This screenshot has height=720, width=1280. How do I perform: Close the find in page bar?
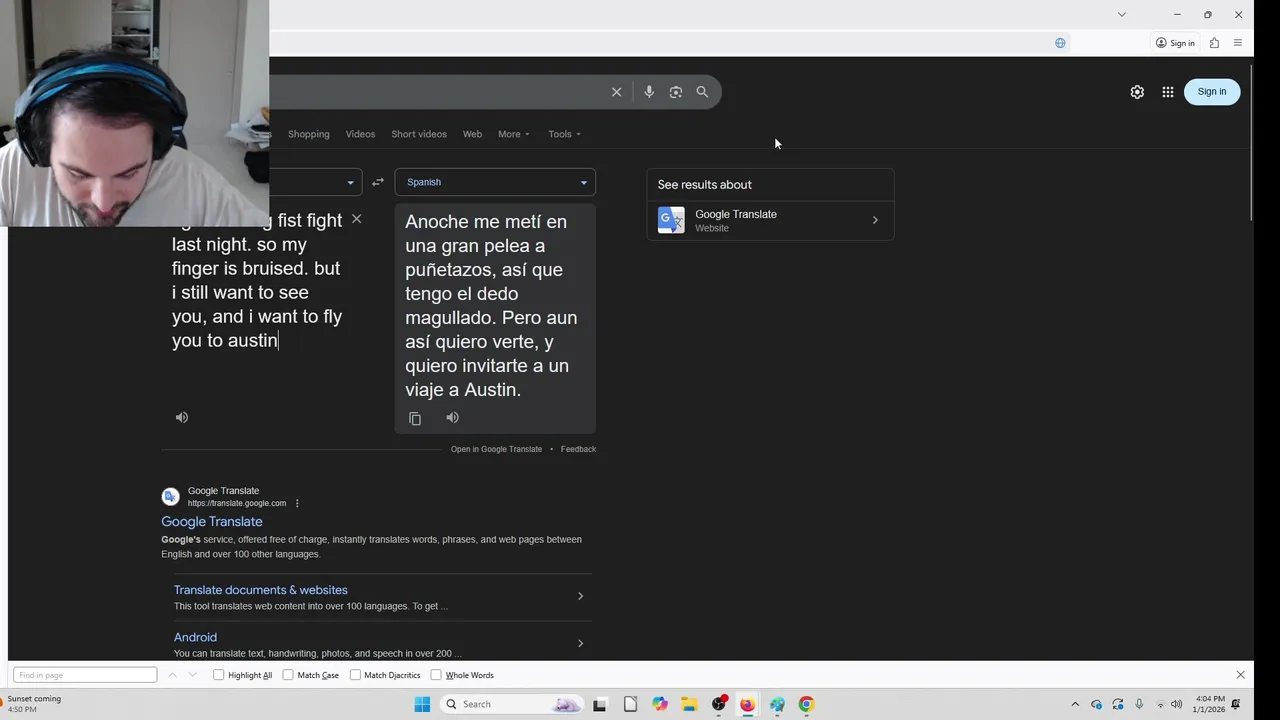[1241, 675]
